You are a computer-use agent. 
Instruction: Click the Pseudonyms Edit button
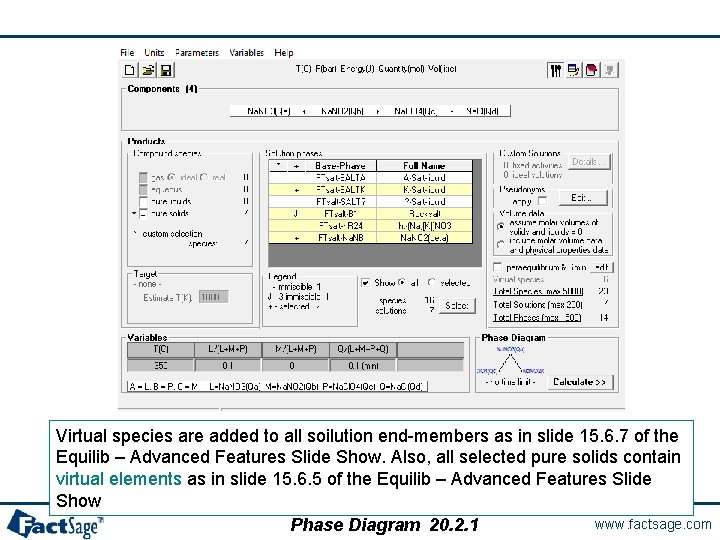[583, 198]
